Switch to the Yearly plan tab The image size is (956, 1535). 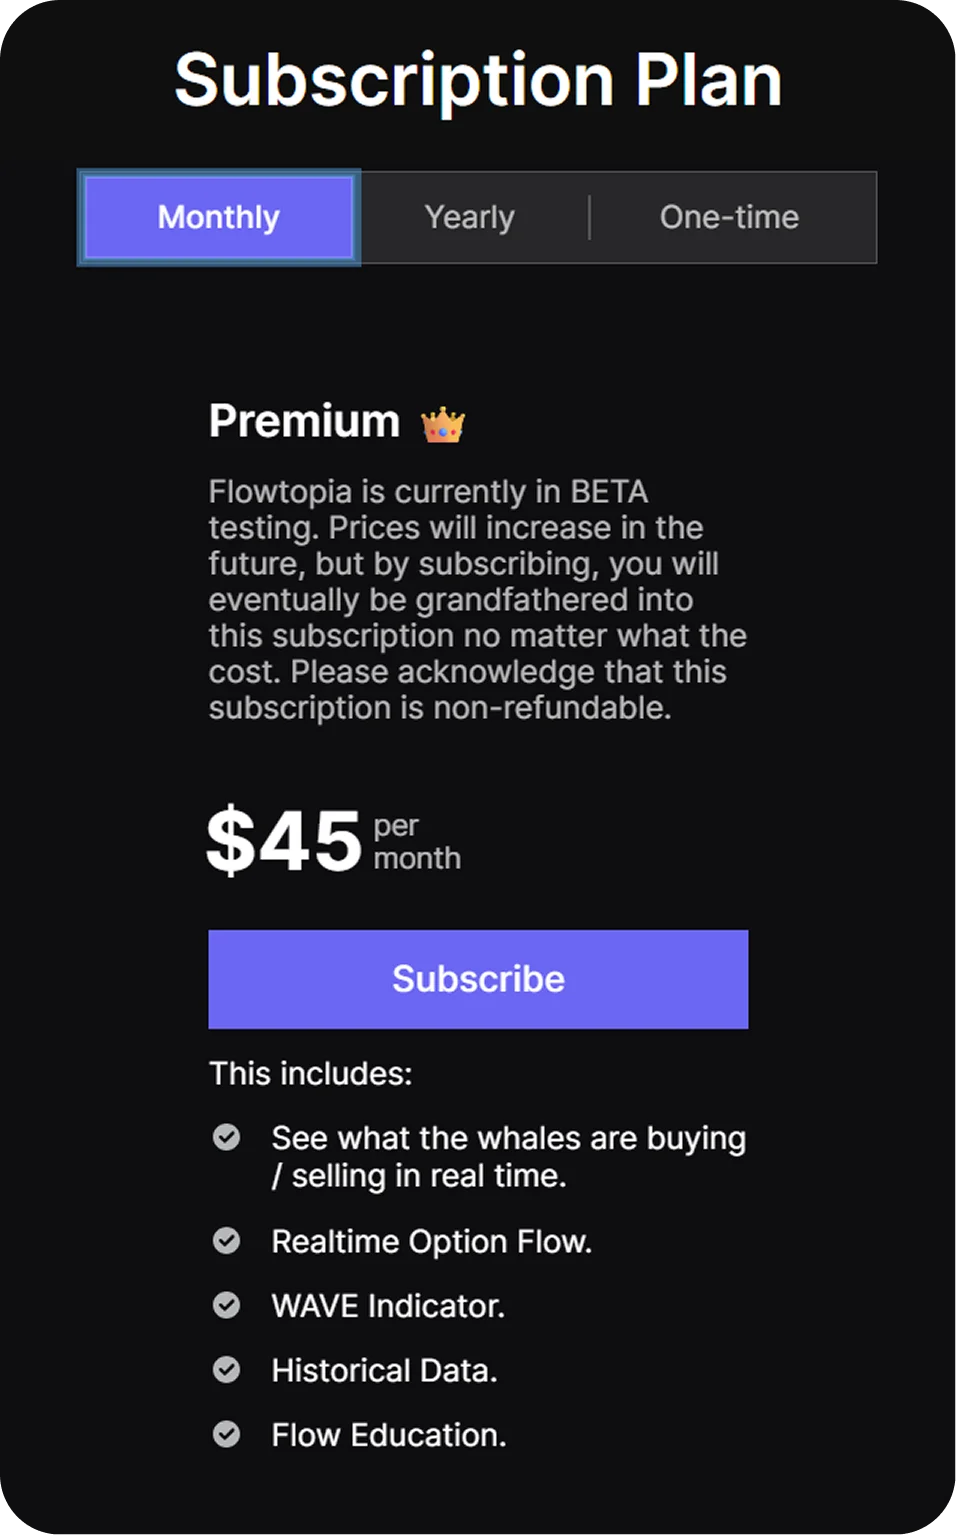click(x=469, y=217)
